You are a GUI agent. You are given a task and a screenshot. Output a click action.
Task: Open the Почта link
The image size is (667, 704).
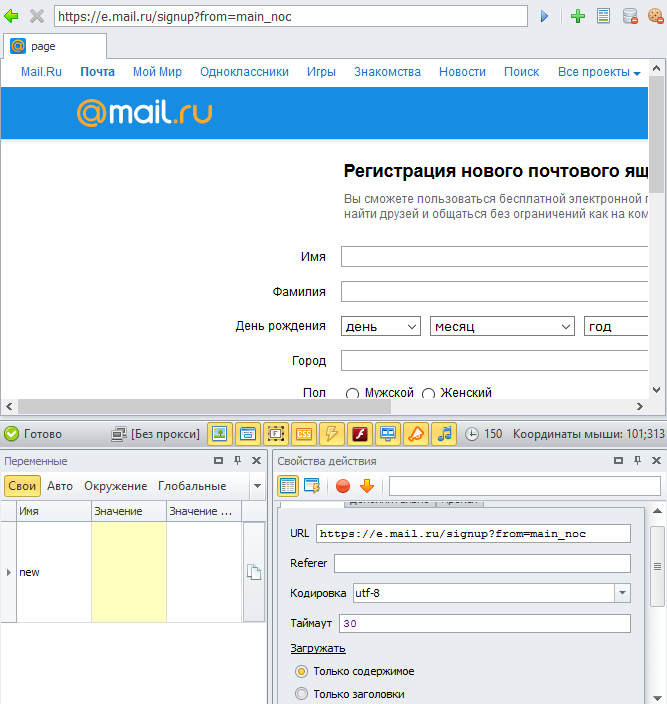click(x=97, y=72)
